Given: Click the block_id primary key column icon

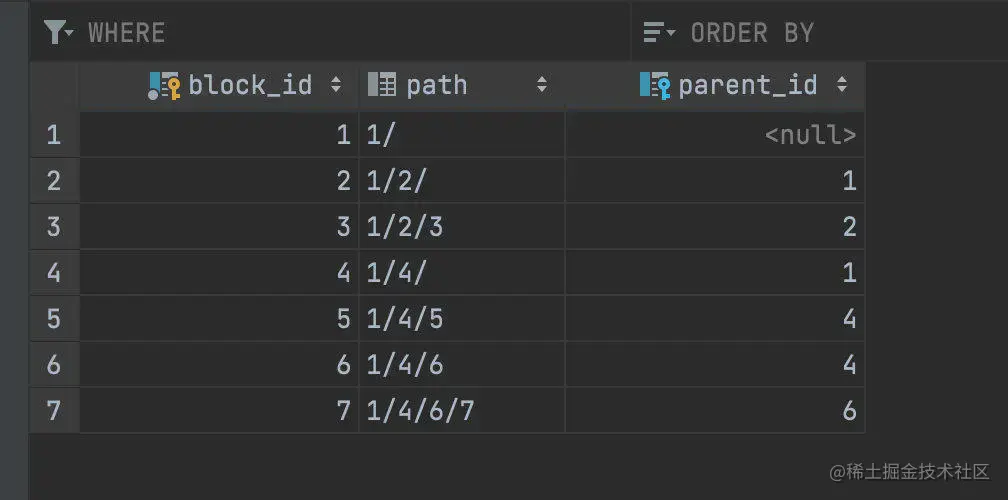Looking at the screenshot, I should click(164, 86).
